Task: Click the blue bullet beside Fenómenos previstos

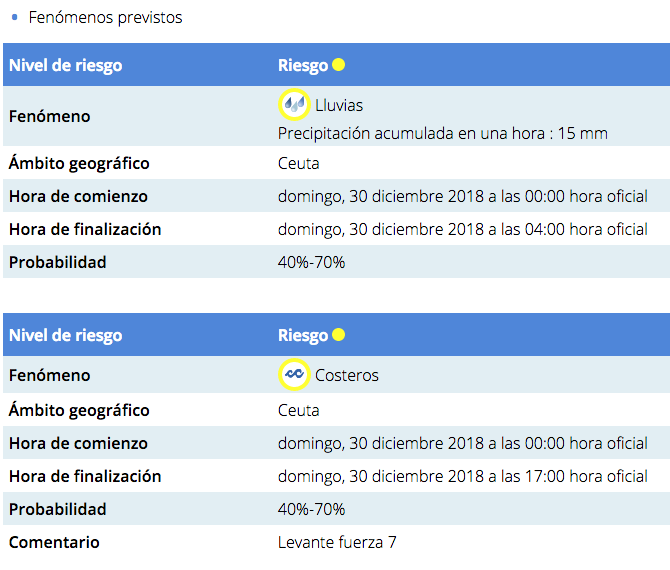Action: click(x=14, y=18)
